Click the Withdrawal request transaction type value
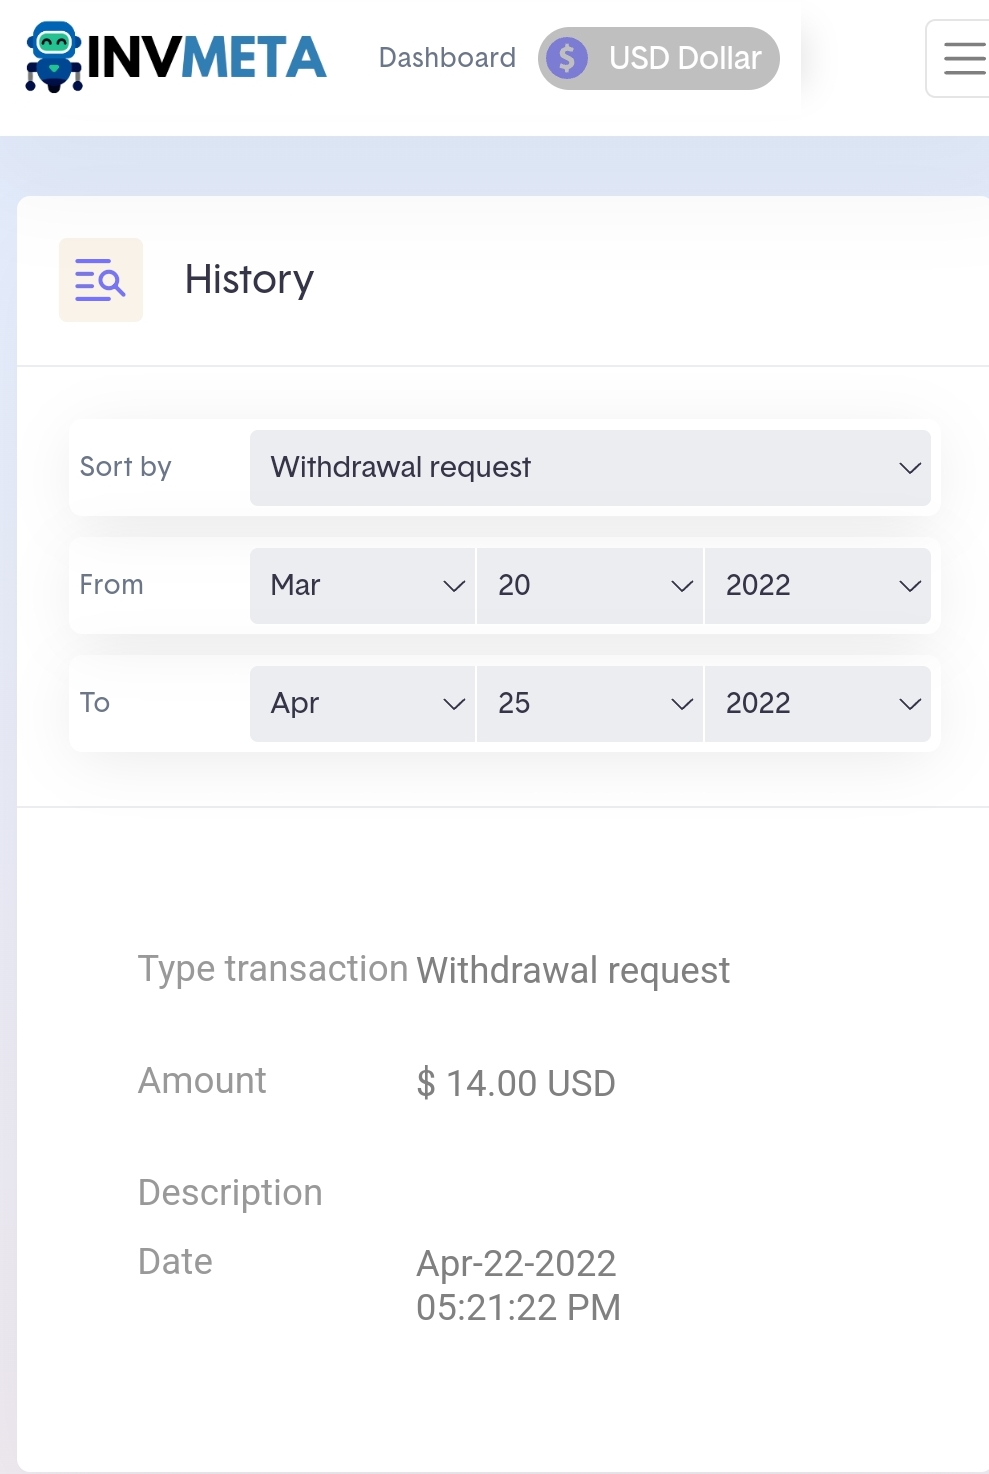This screenshot has height=1474, width=989. (573, 970)
